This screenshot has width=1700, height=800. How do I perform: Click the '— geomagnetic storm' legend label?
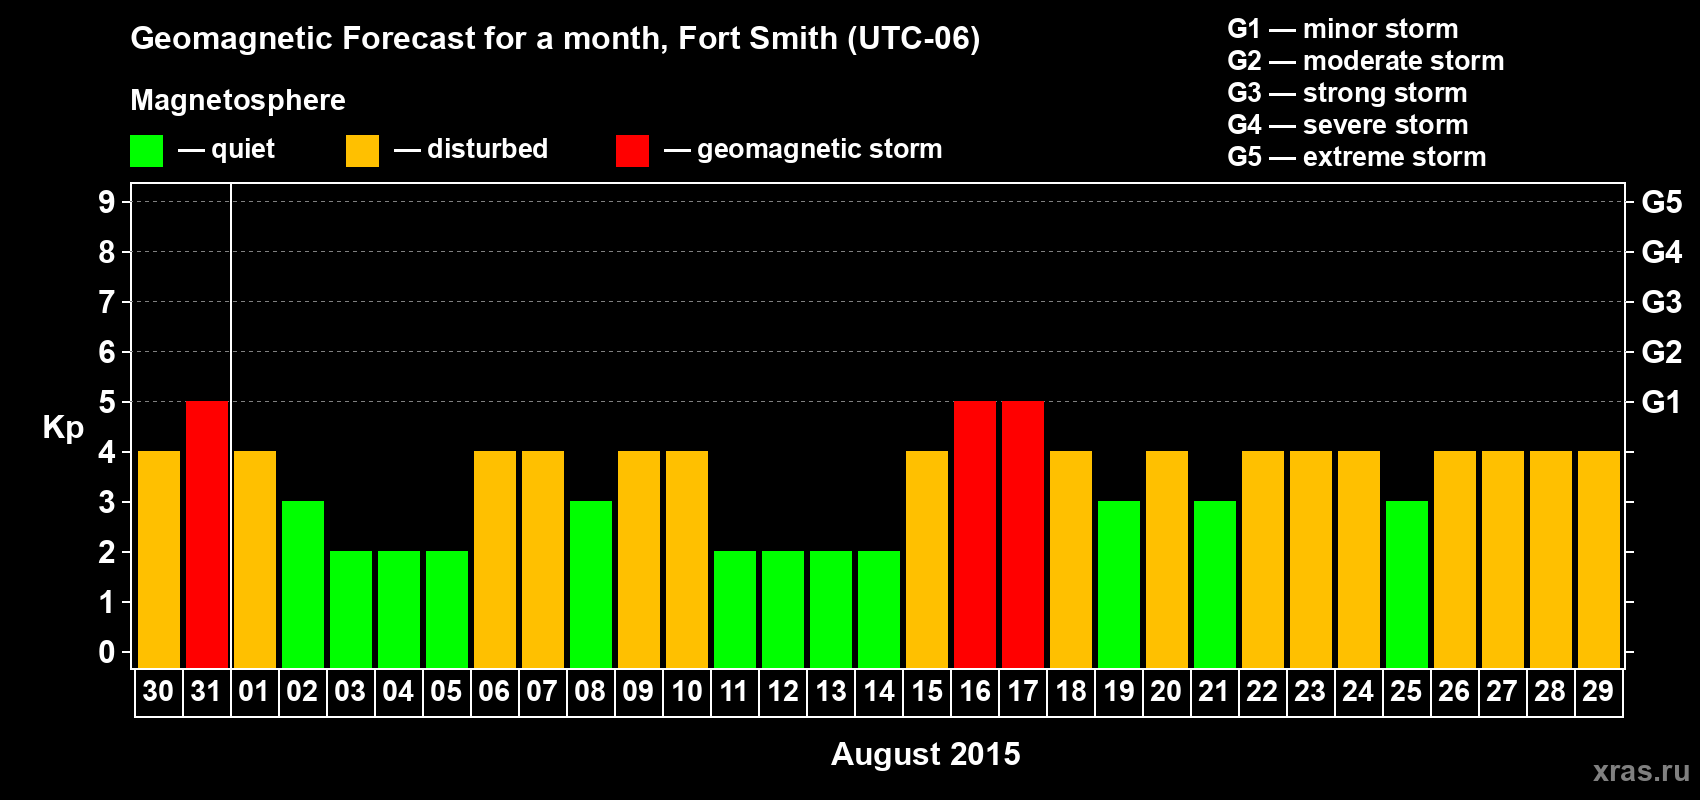[803, 149]
